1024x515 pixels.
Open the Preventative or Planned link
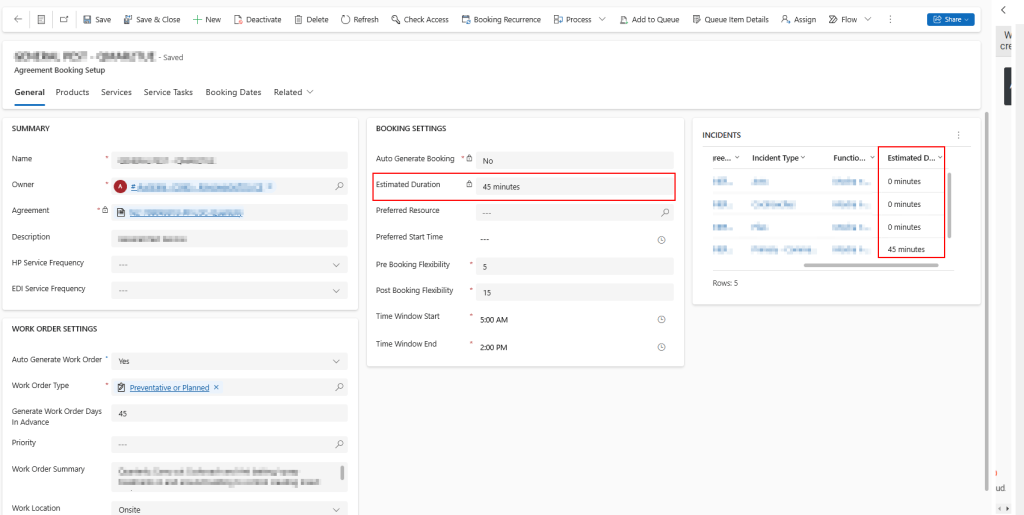pos(169,387)
